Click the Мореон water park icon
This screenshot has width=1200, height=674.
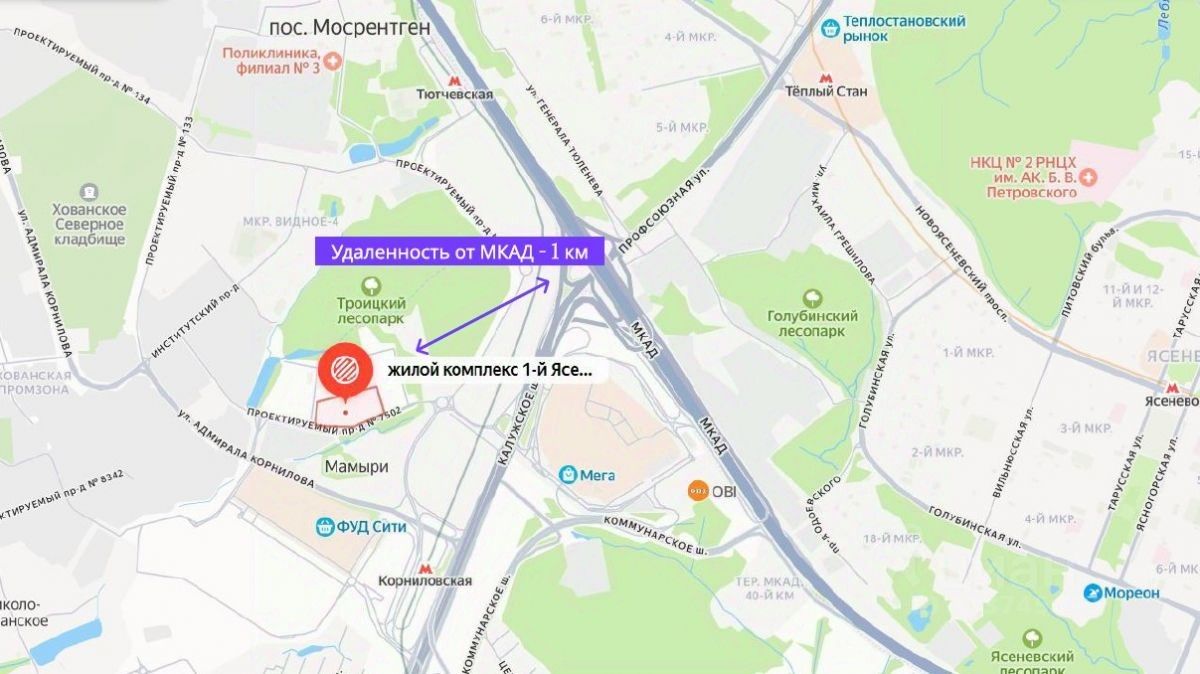pos(1093,593)
